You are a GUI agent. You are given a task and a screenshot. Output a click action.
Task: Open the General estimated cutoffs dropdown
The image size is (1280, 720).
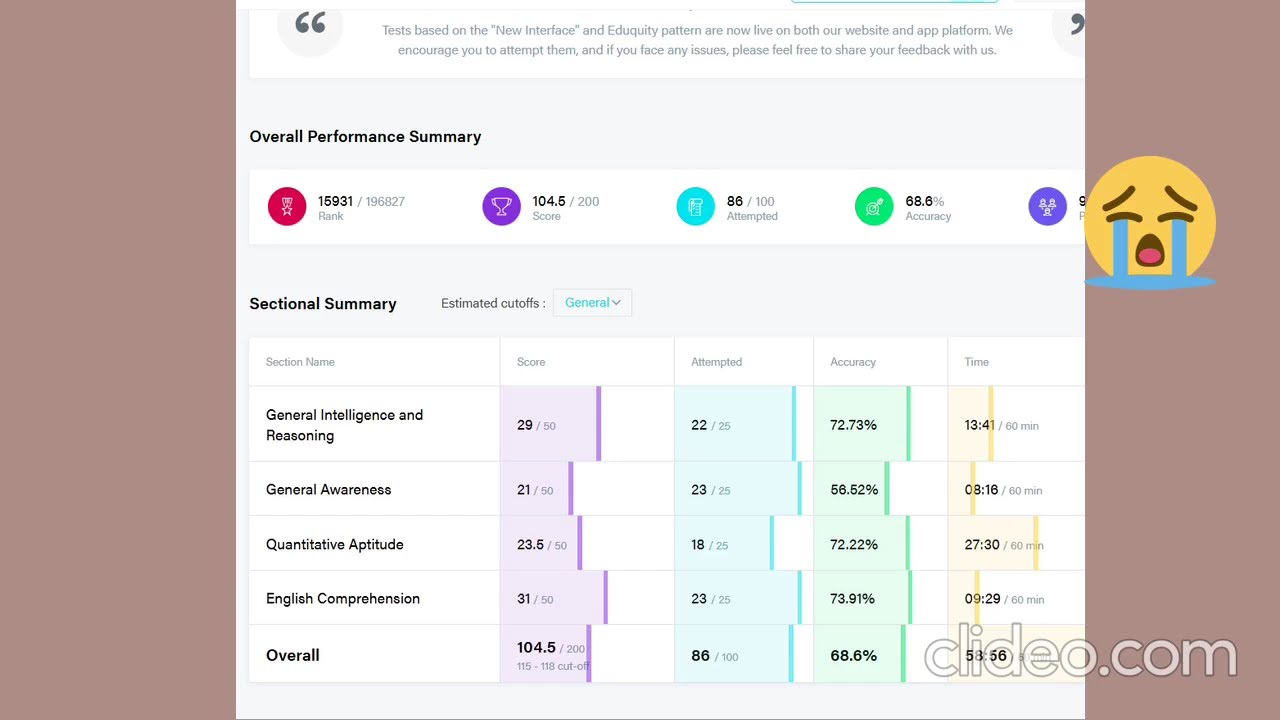(592, 303)
